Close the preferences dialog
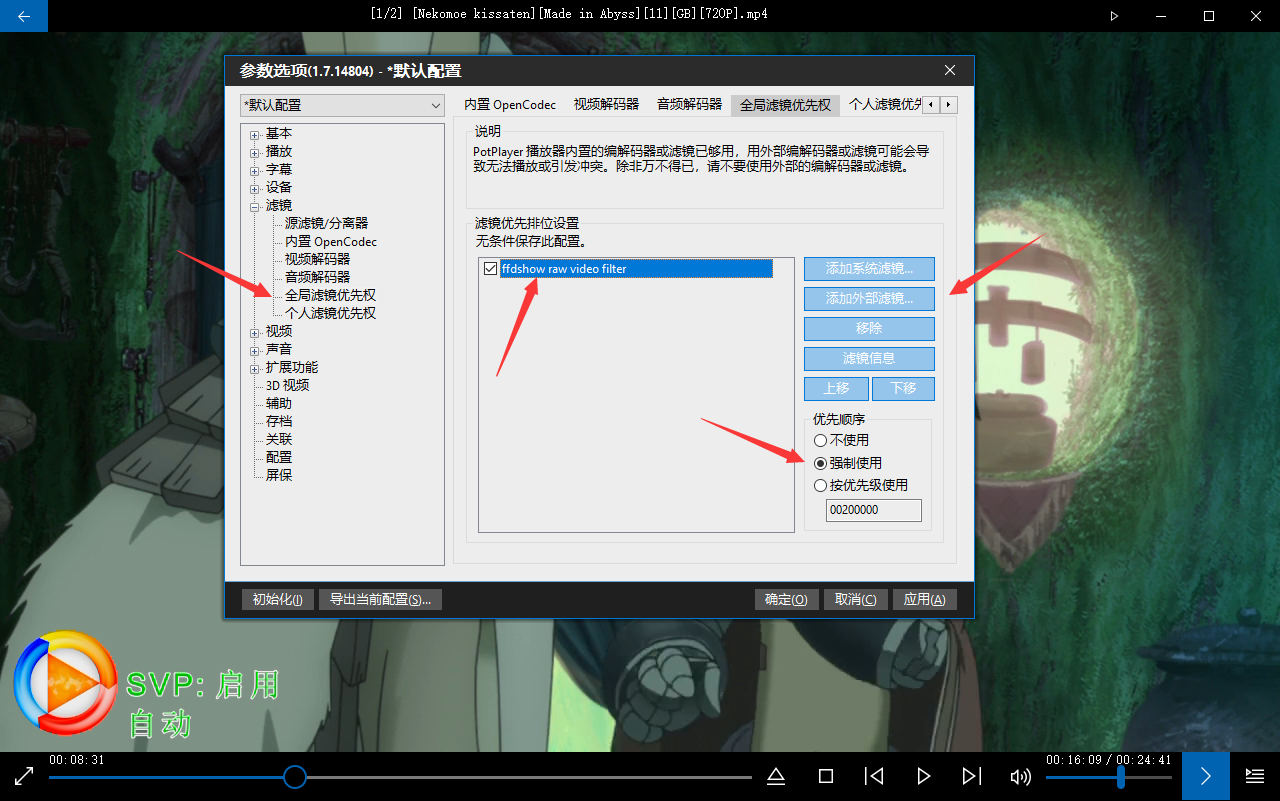 point(950,70)
